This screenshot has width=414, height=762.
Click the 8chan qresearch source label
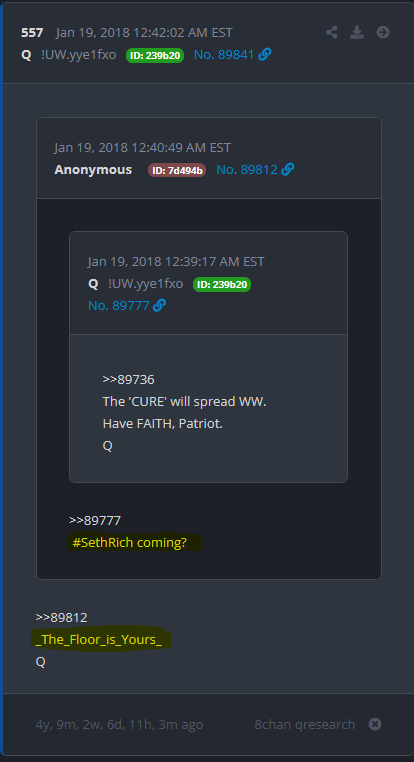[x=305, y=724]
